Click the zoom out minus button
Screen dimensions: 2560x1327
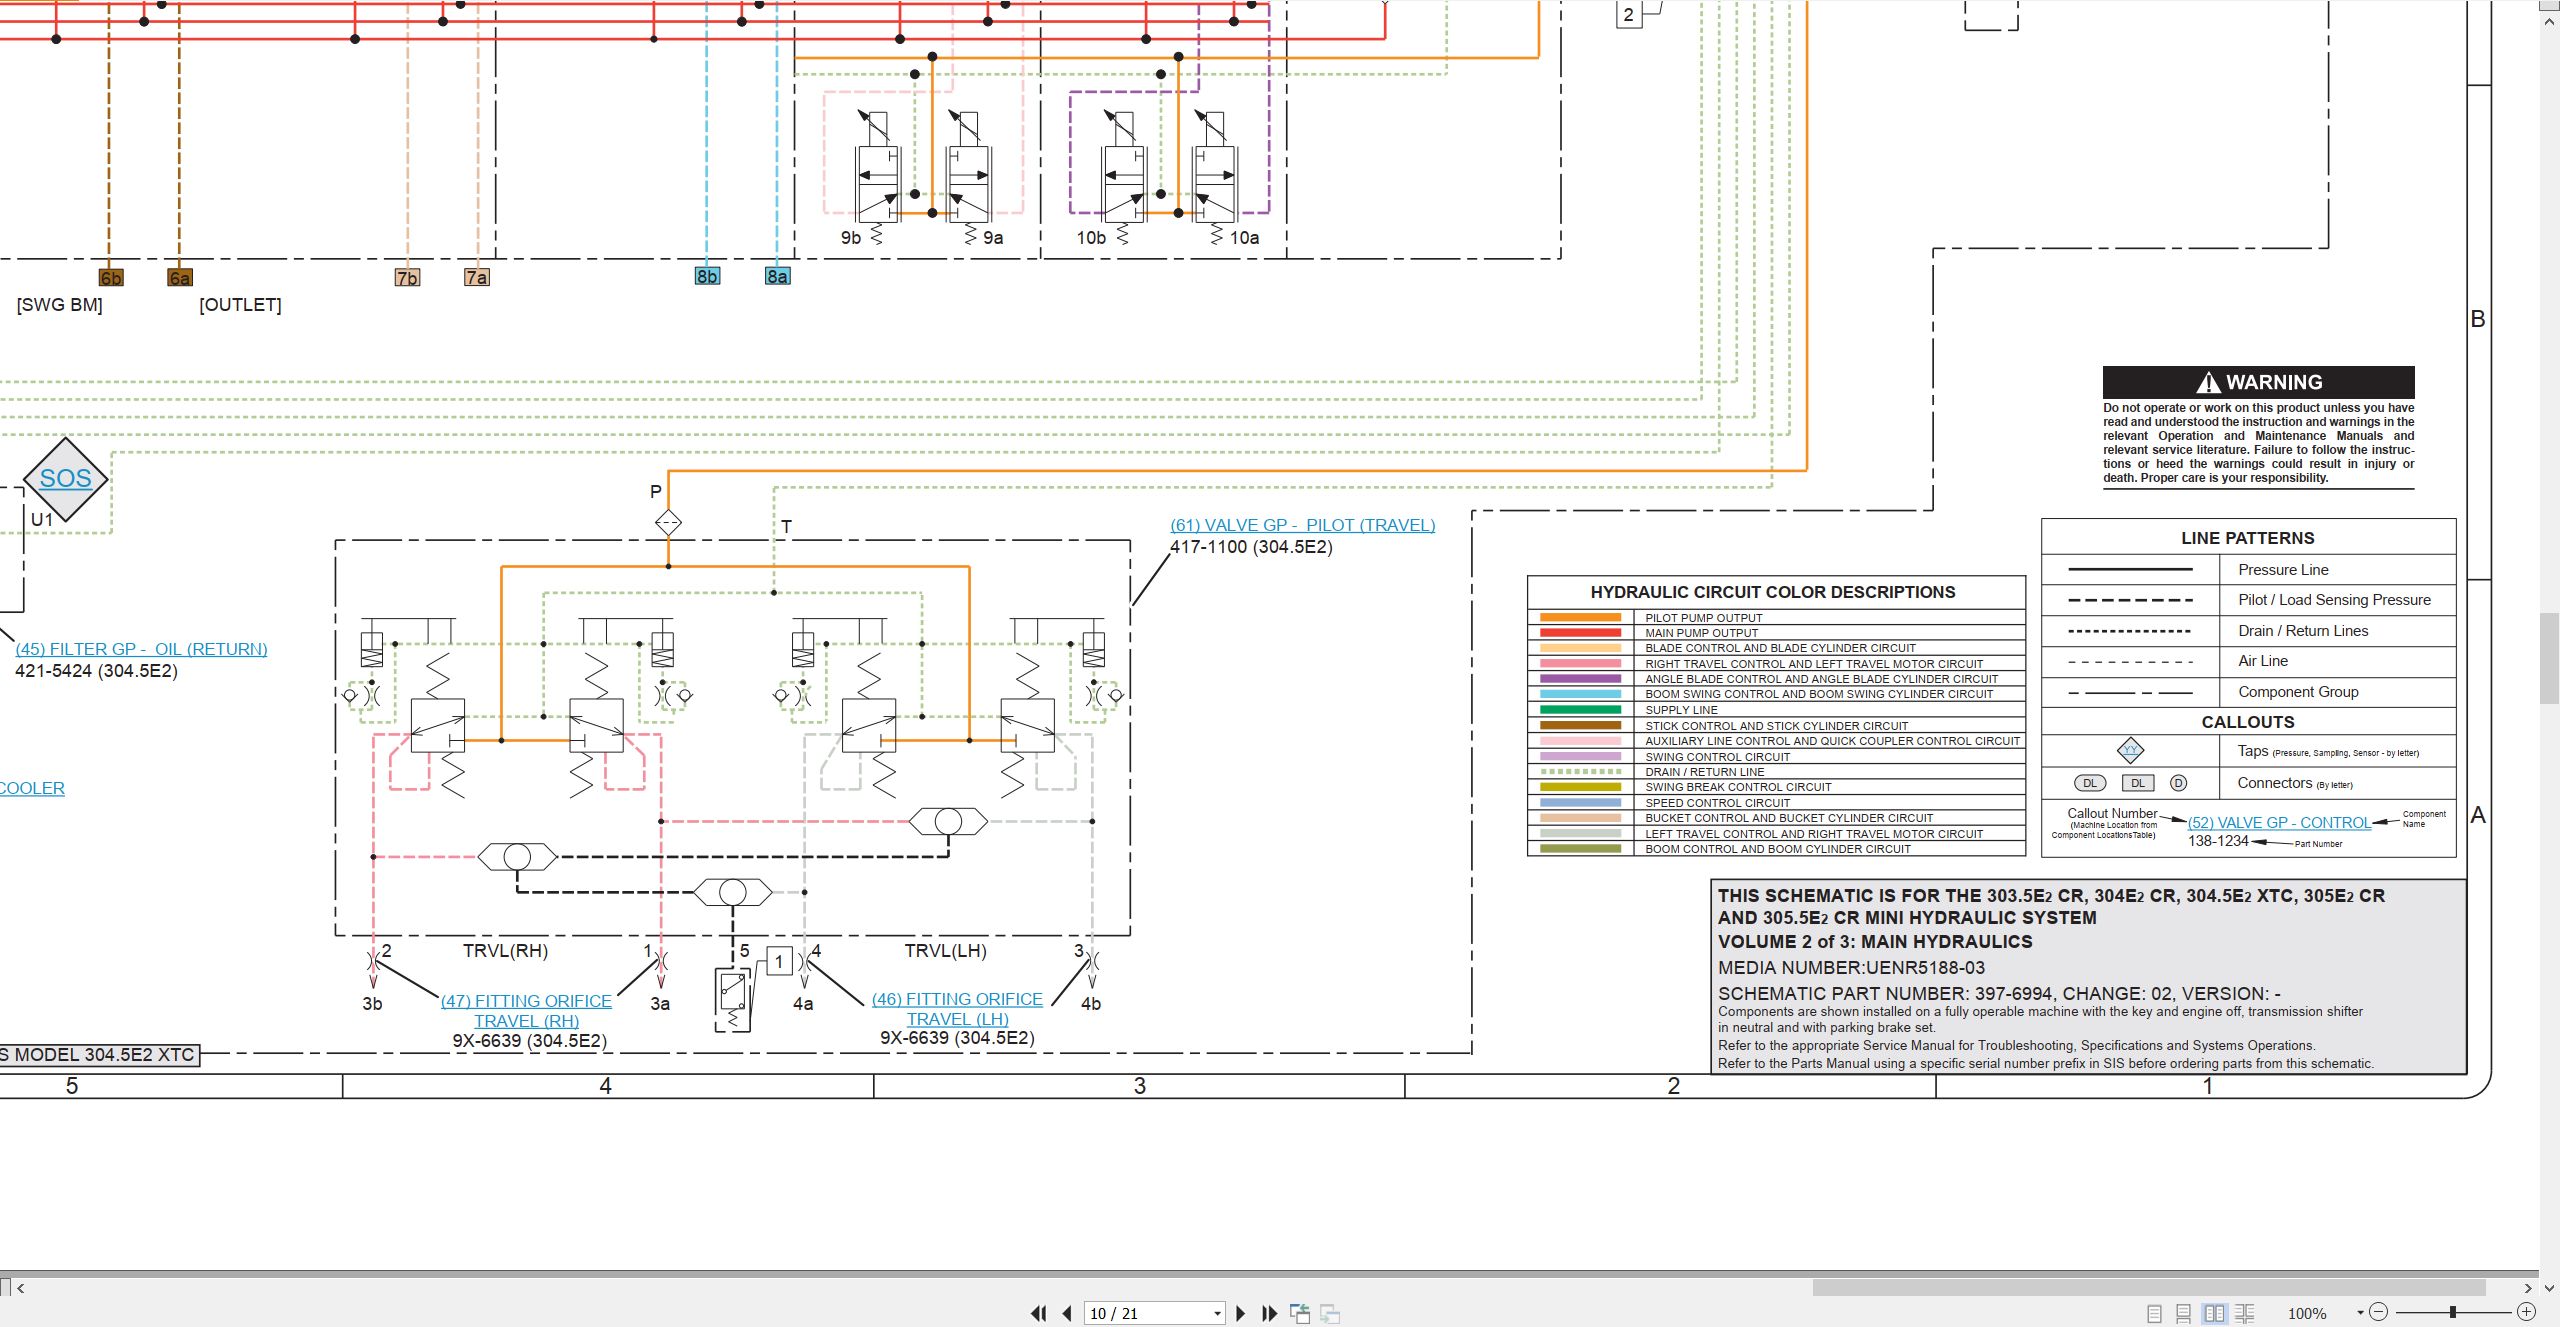2379,1312
